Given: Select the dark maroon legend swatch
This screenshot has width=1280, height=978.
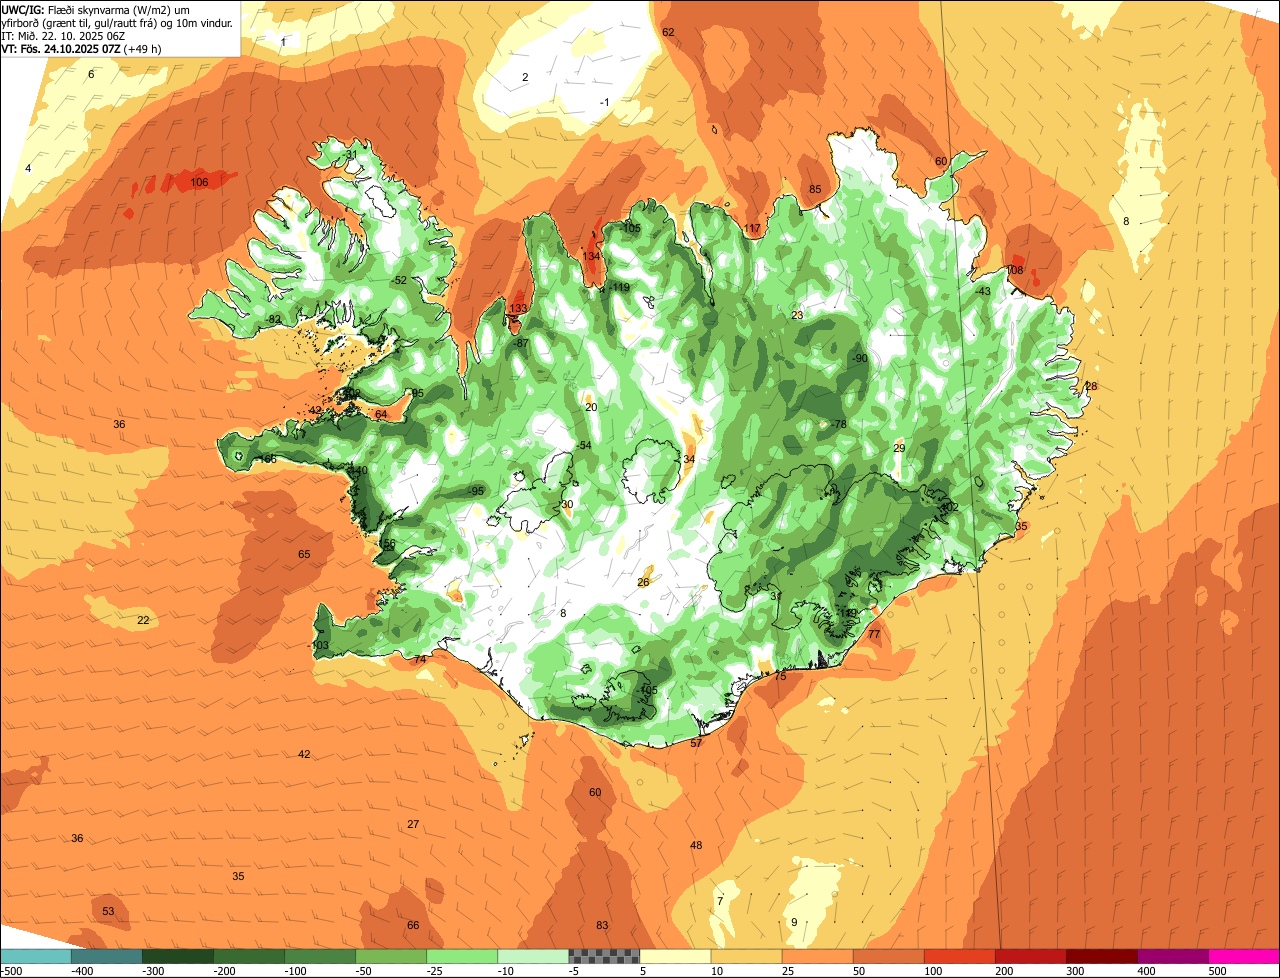Looking at the screenshot, I should point(1102,956).
